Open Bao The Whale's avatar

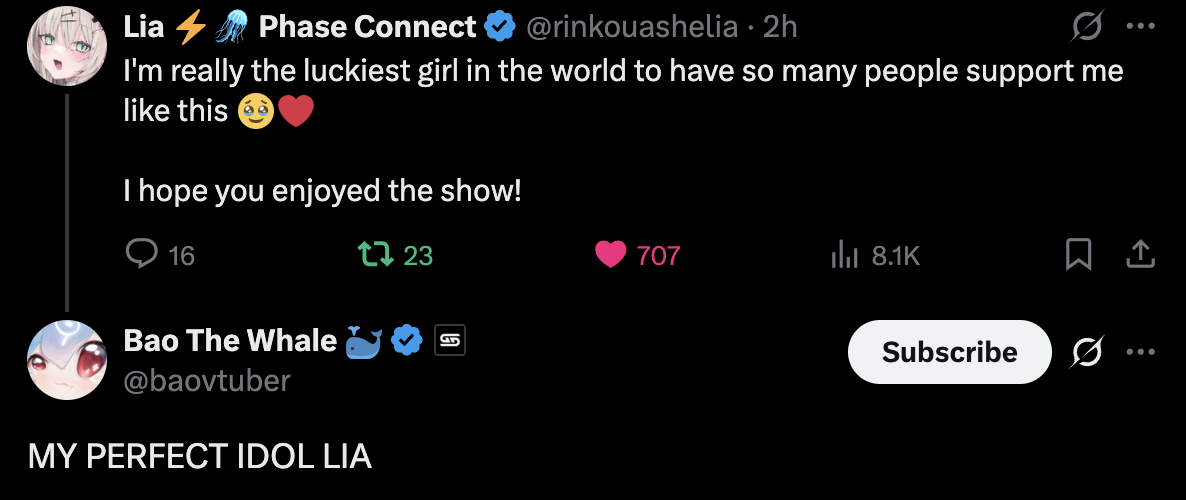66,360
